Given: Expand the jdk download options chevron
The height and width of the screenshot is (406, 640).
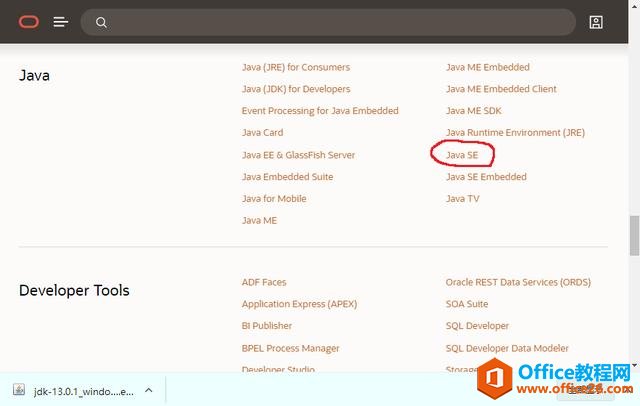Looking at the screenshot, I should [x=149, y=390].
